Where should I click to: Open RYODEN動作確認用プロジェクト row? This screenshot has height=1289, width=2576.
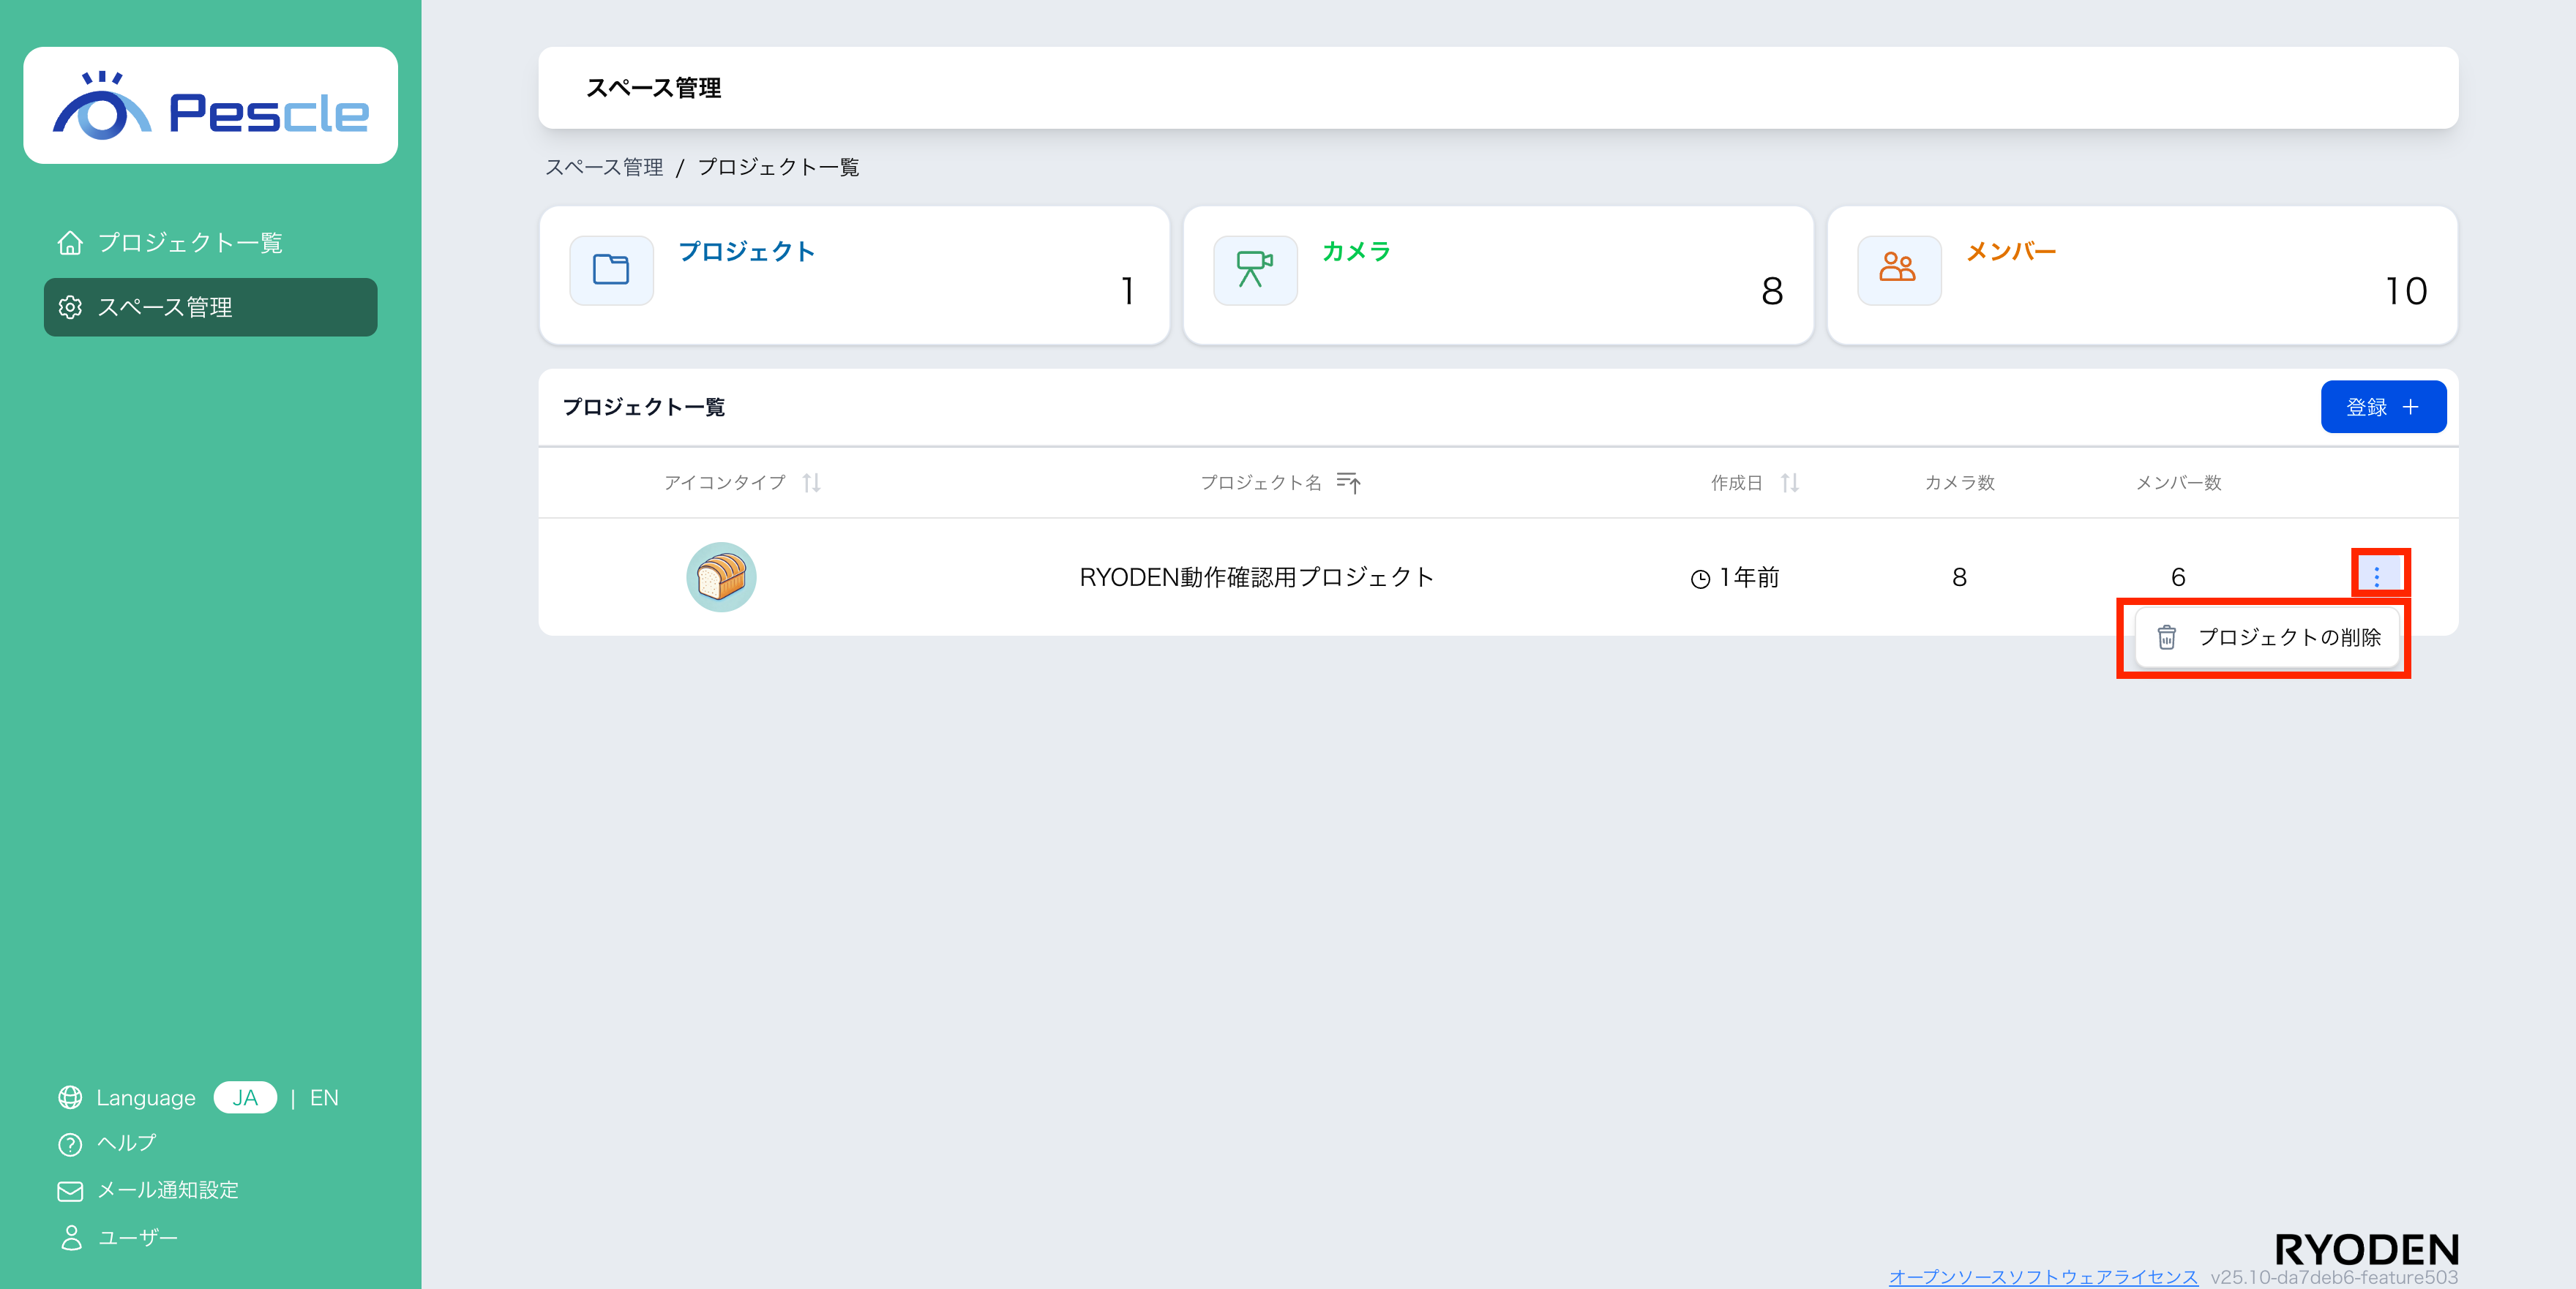coord(1256,577)
